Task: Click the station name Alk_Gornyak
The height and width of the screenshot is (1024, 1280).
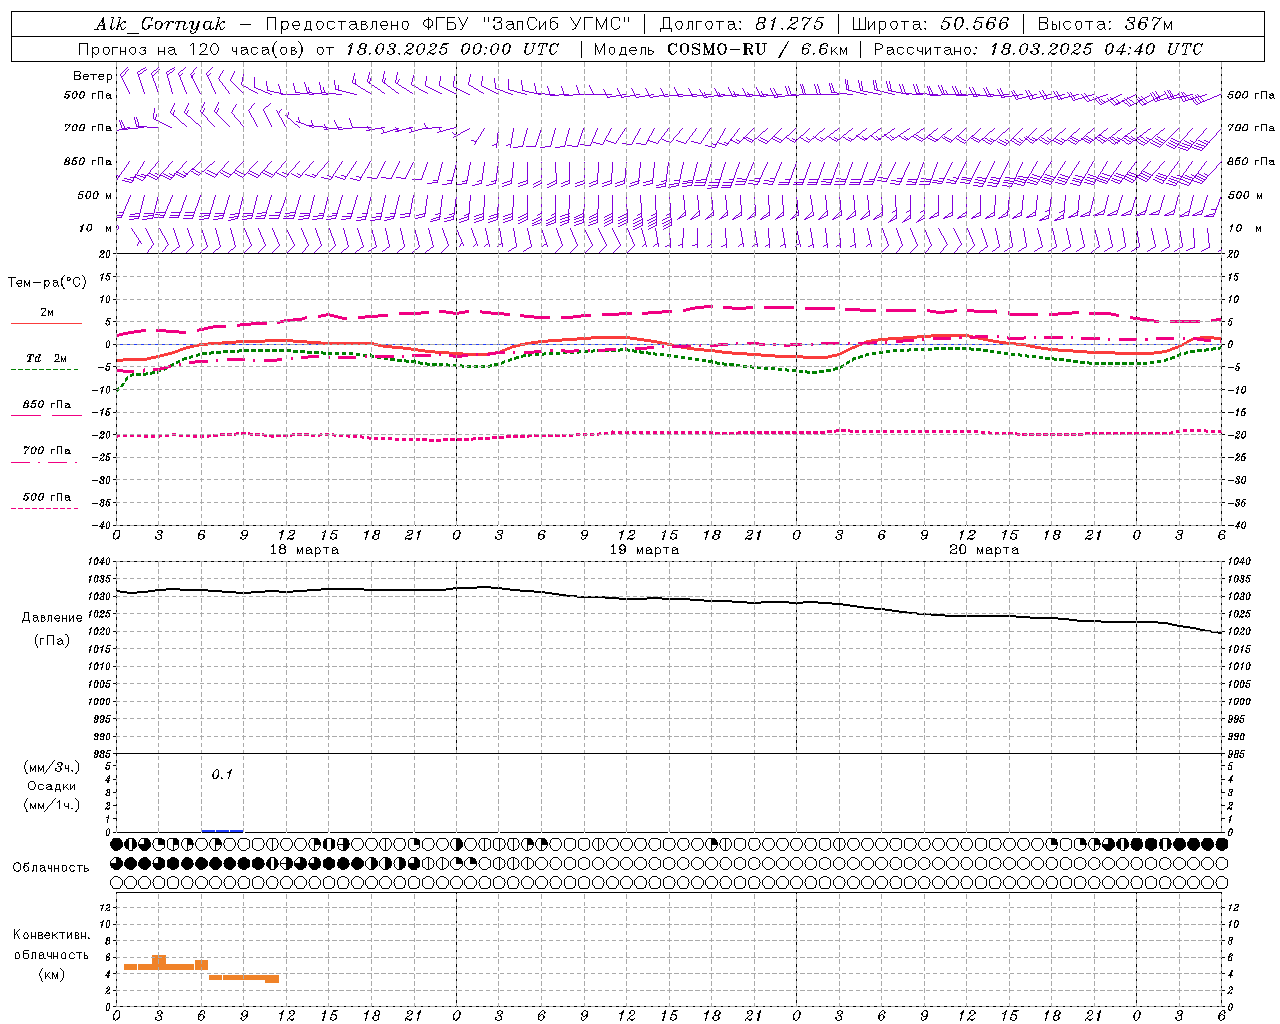Action: coord(161,24)
